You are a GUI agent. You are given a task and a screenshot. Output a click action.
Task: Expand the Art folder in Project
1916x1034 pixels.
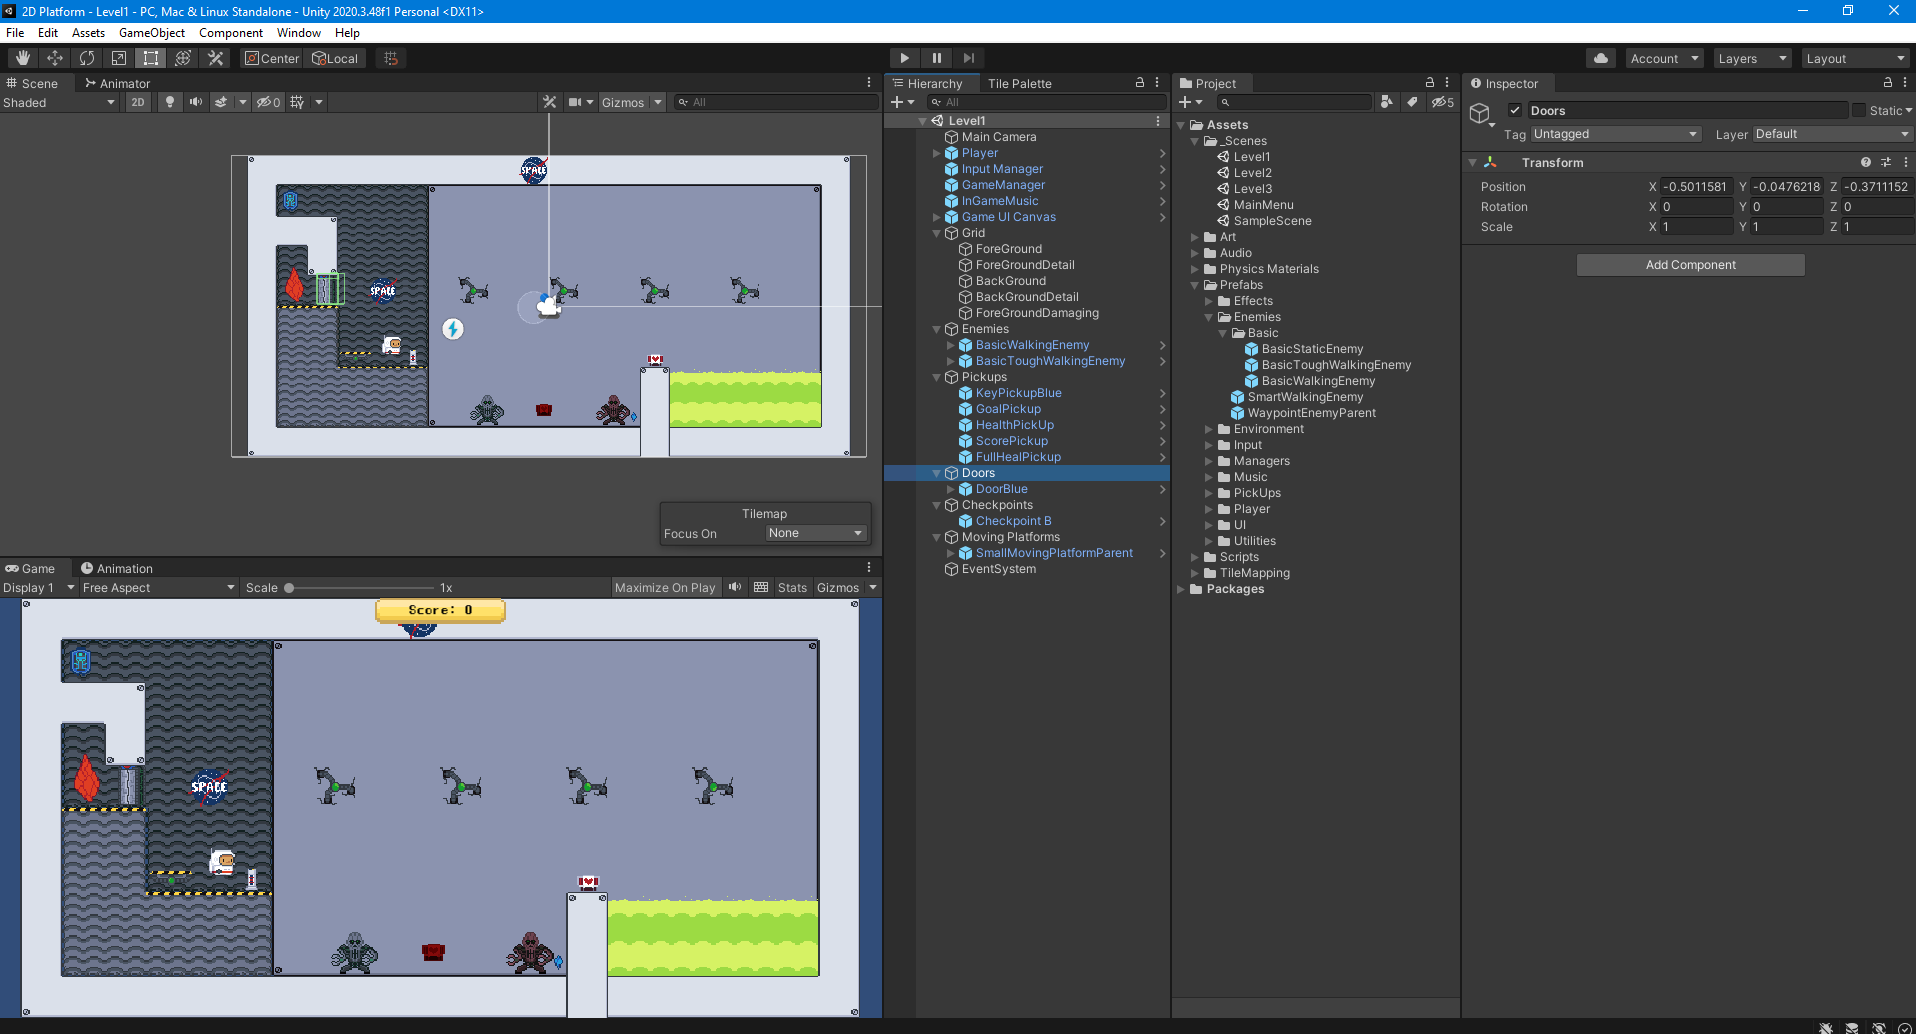1195,237
